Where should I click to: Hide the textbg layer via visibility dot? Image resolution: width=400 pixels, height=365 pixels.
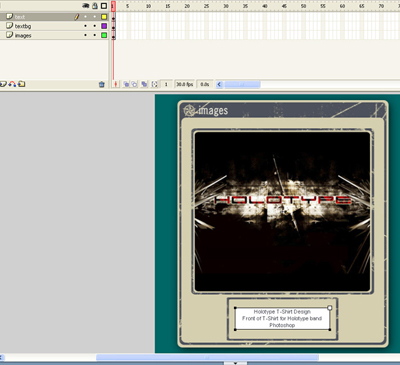(x=86, y=26)
